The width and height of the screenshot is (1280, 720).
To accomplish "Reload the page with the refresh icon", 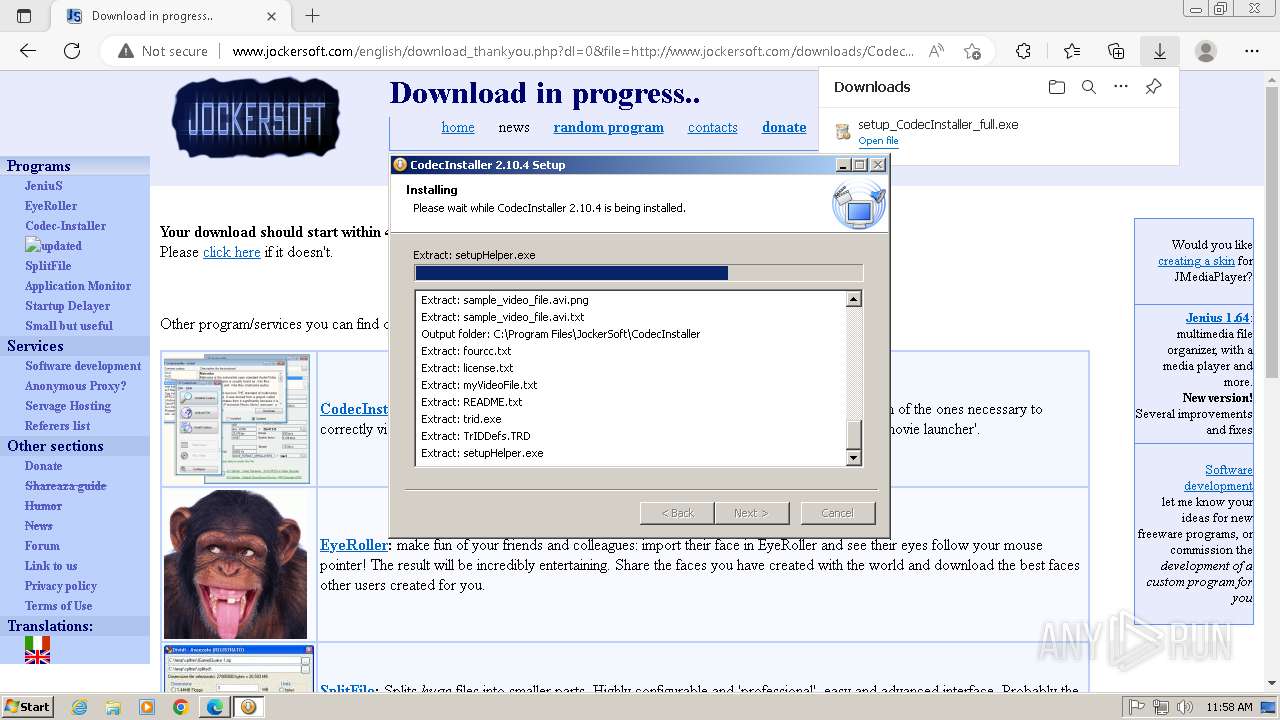I will click(x=72, y=51).
